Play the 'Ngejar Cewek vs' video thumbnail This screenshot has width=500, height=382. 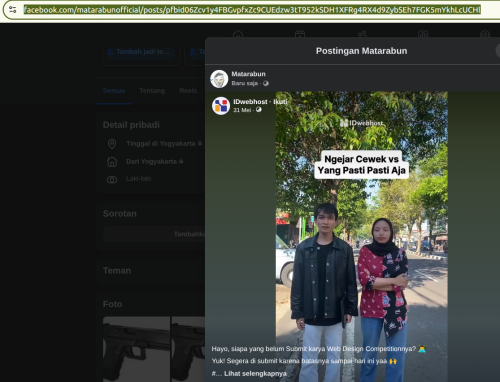click(x=362, y=237)
